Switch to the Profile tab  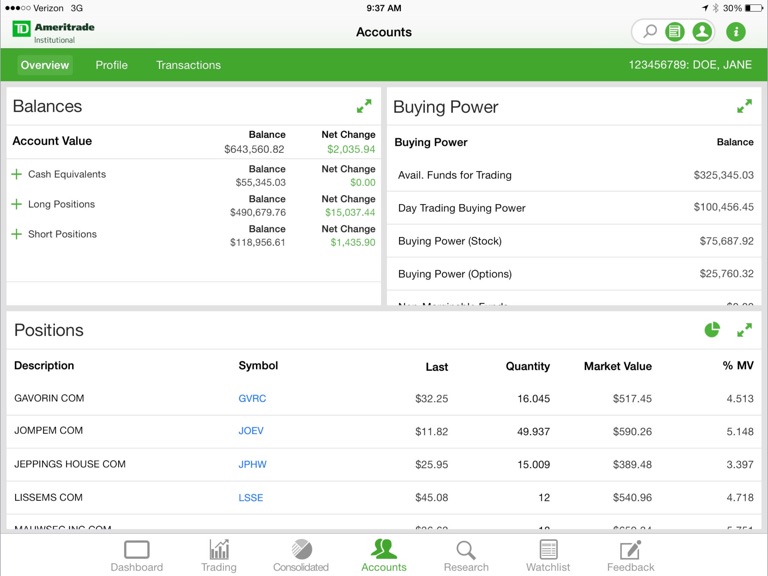point(111,65)
